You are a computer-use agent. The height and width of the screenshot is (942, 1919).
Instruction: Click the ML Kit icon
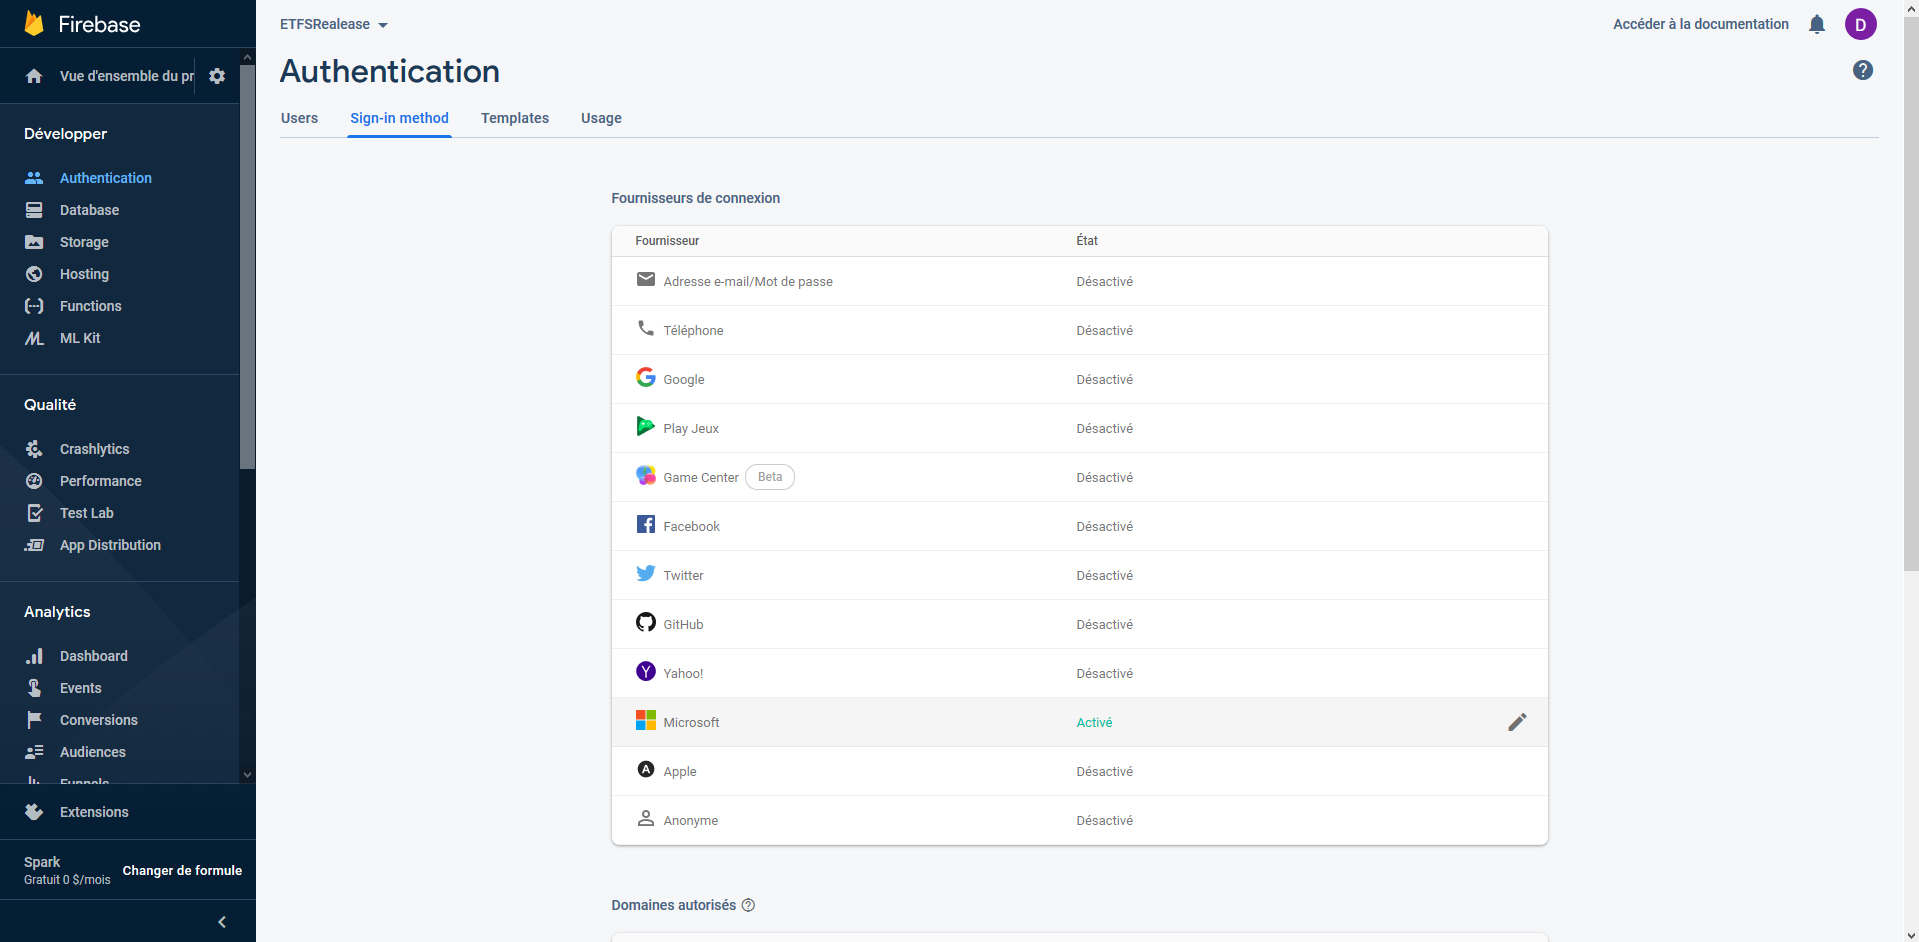34,338
